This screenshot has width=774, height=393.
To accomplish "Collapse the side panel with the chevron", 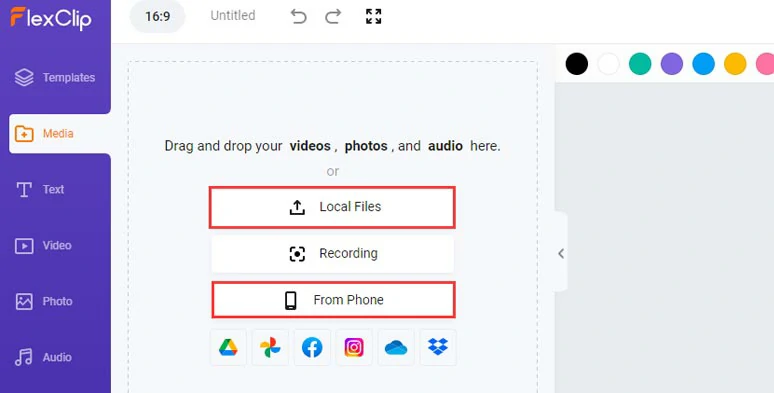I will [x=561, y=253].
